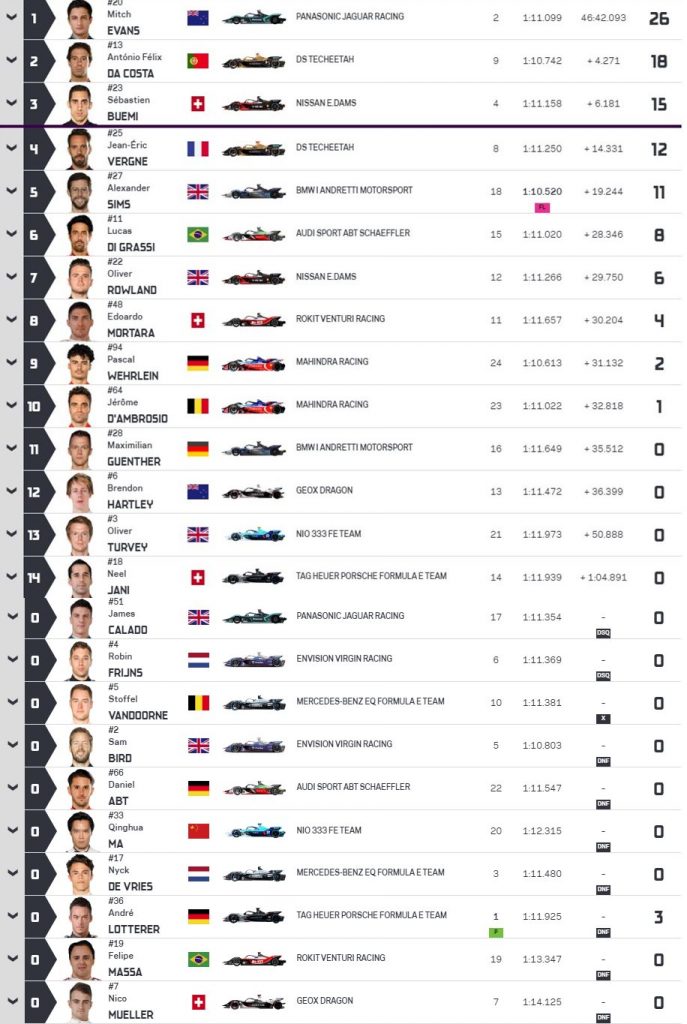This screenshot has width=687, height=1024.
Task: Click the DNF badge in Sam Bird's row
Action: [603, 761]
